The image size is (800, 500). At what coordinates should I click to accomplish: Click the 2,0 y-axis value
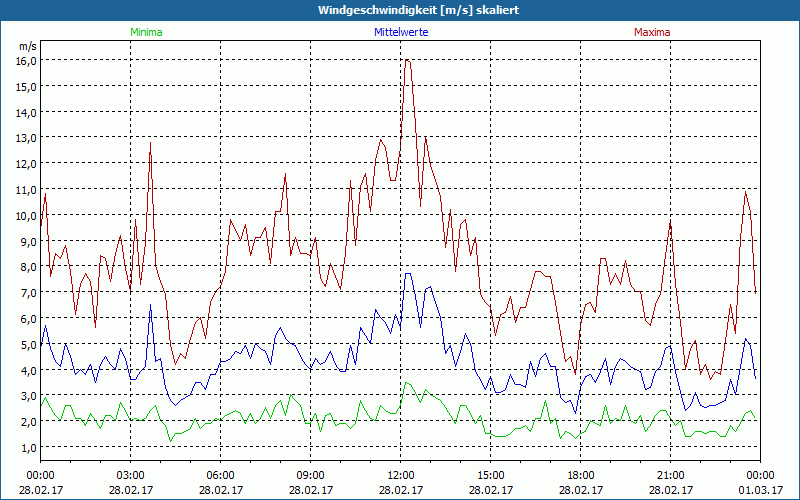29,421
